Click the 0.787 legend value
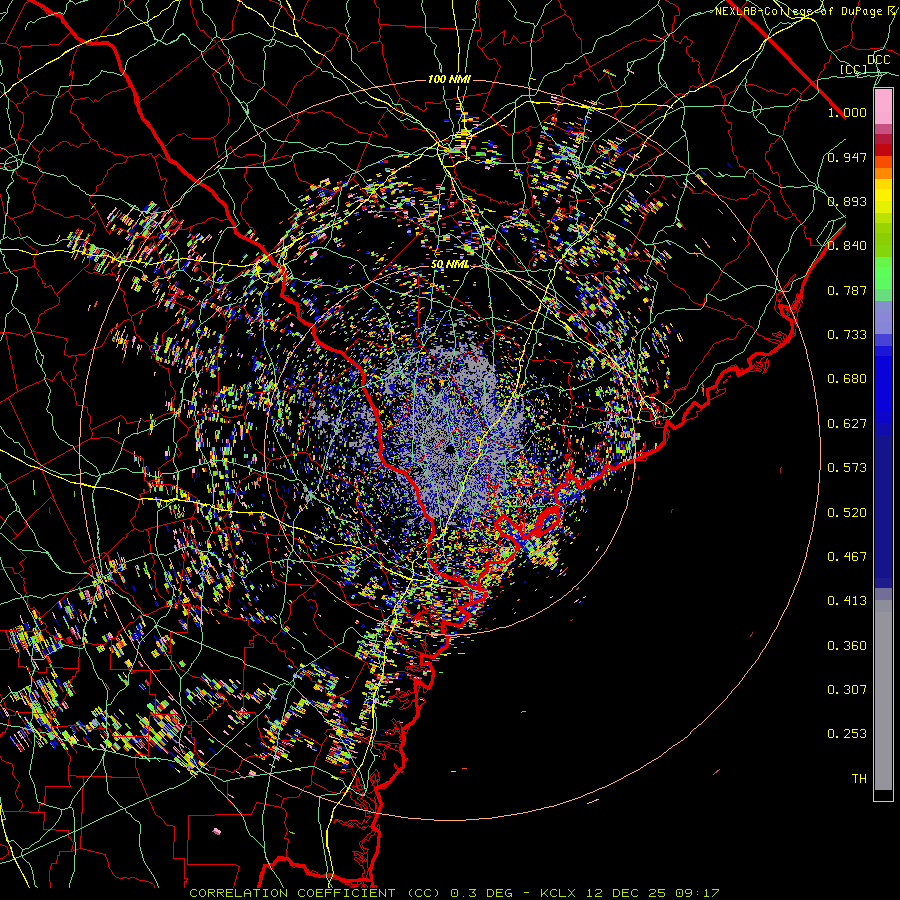Viewport: 900px width, 900px height. point(847,290)
